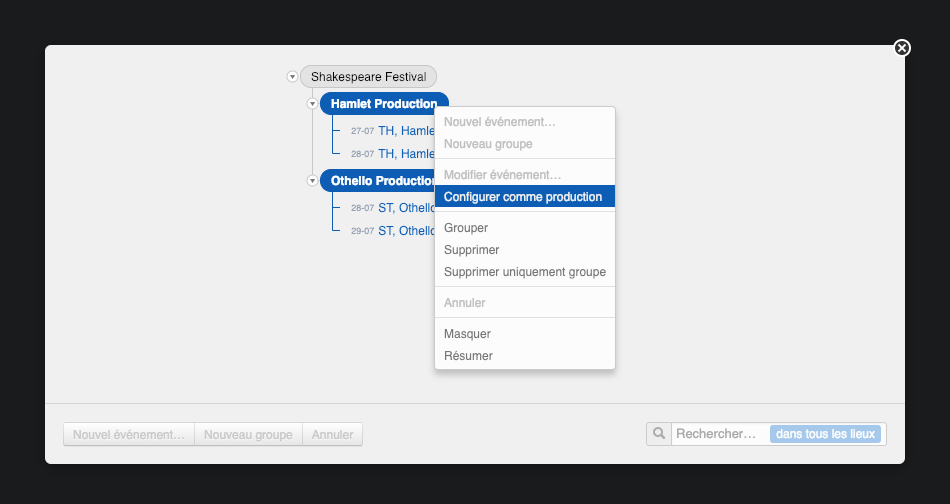Close the dialog with the X icon

(902, 48)
